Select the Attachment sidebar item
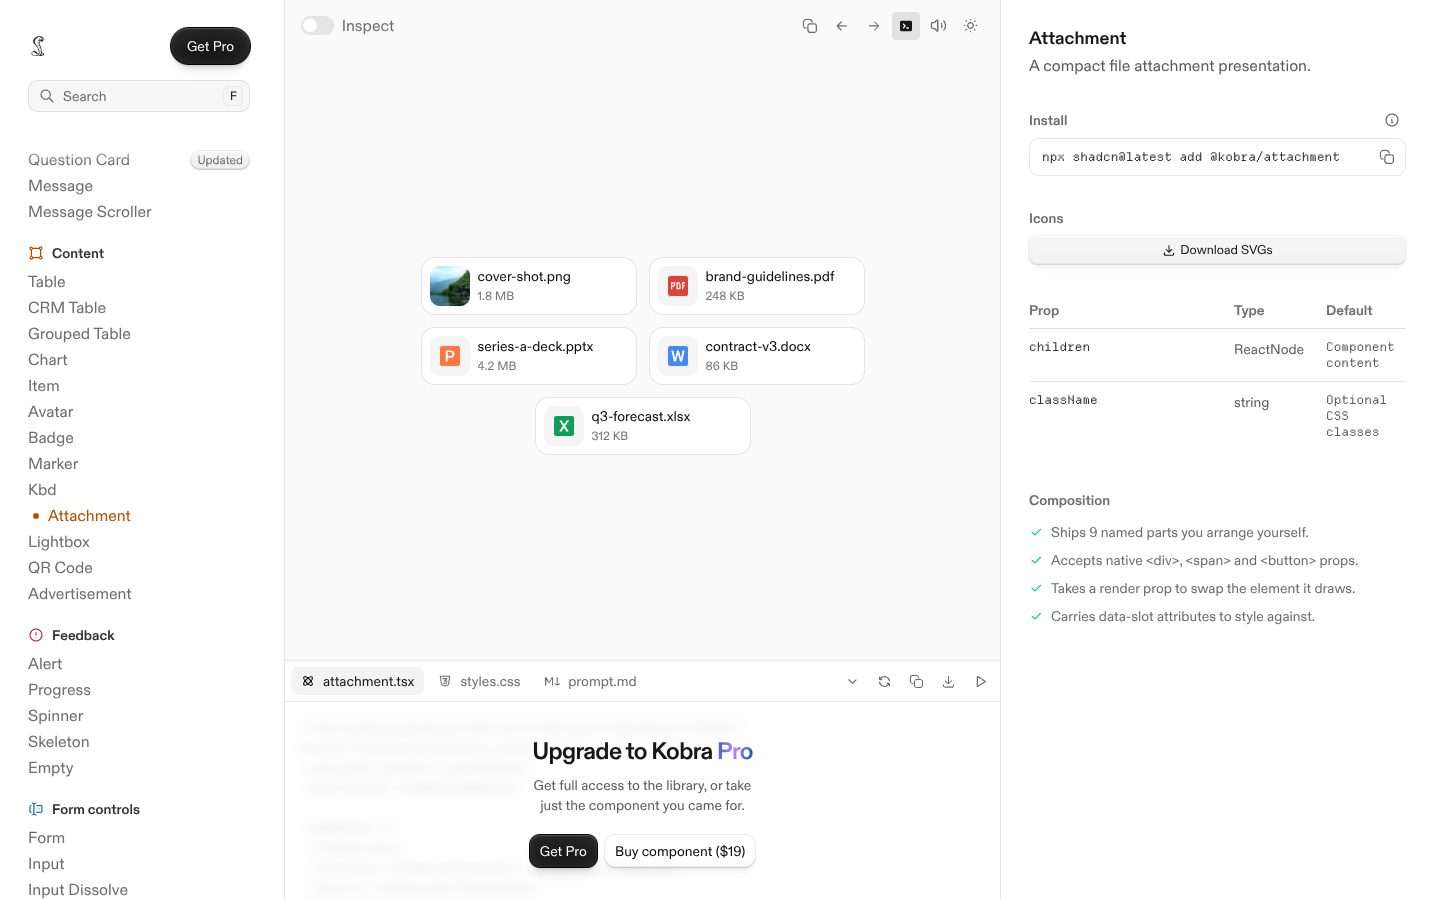This screenshot has width=1440, height=900. (x=89, y=516)
